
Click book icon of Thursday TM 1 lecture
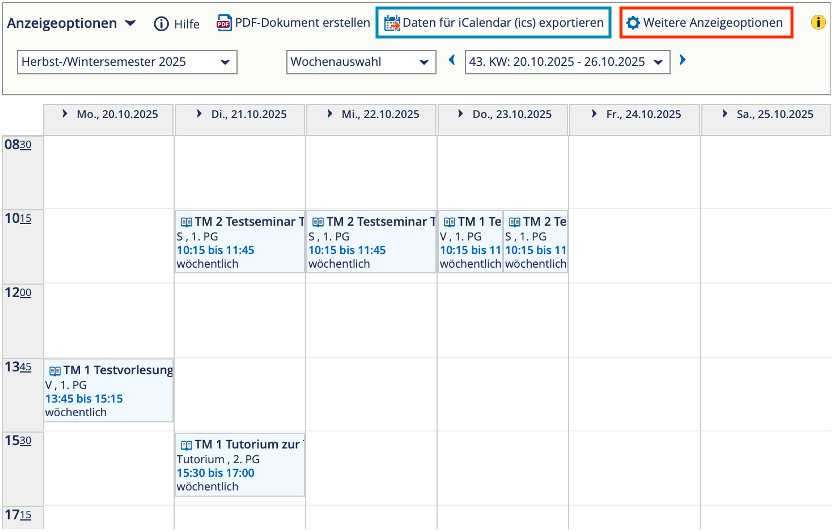(449, 222)
